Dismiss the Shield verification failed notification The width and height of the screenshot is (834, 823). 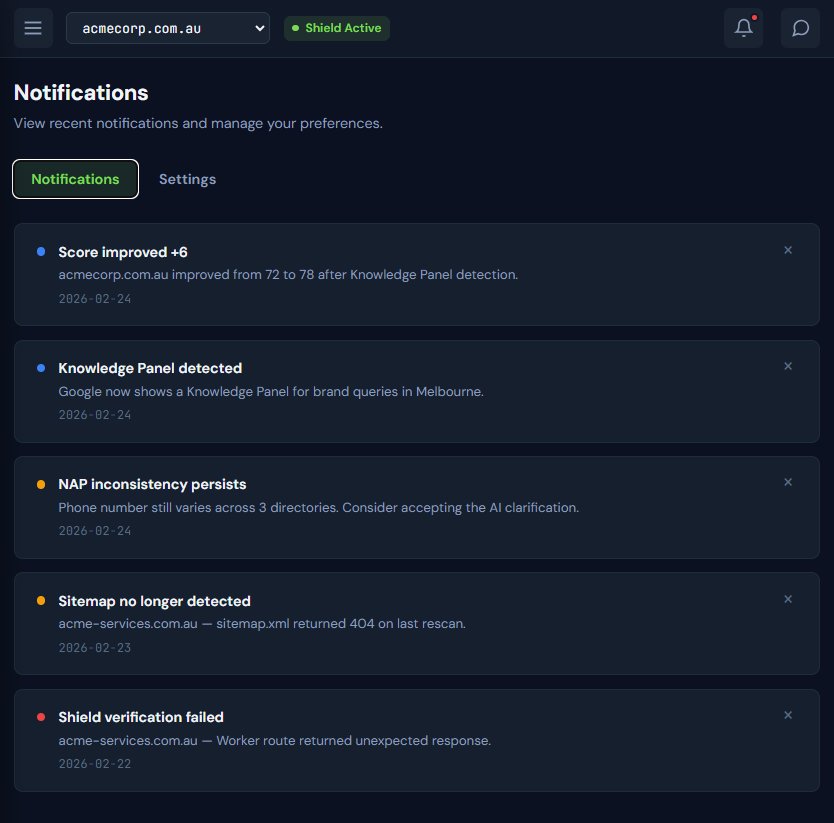pyautogui.click(x=788, y=715)
